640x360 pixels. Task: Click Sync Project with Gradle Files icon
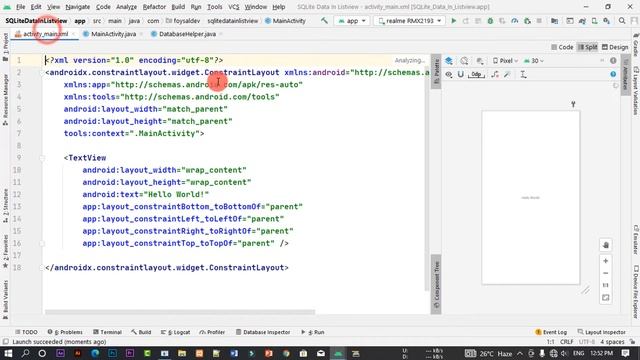(582, 21)
